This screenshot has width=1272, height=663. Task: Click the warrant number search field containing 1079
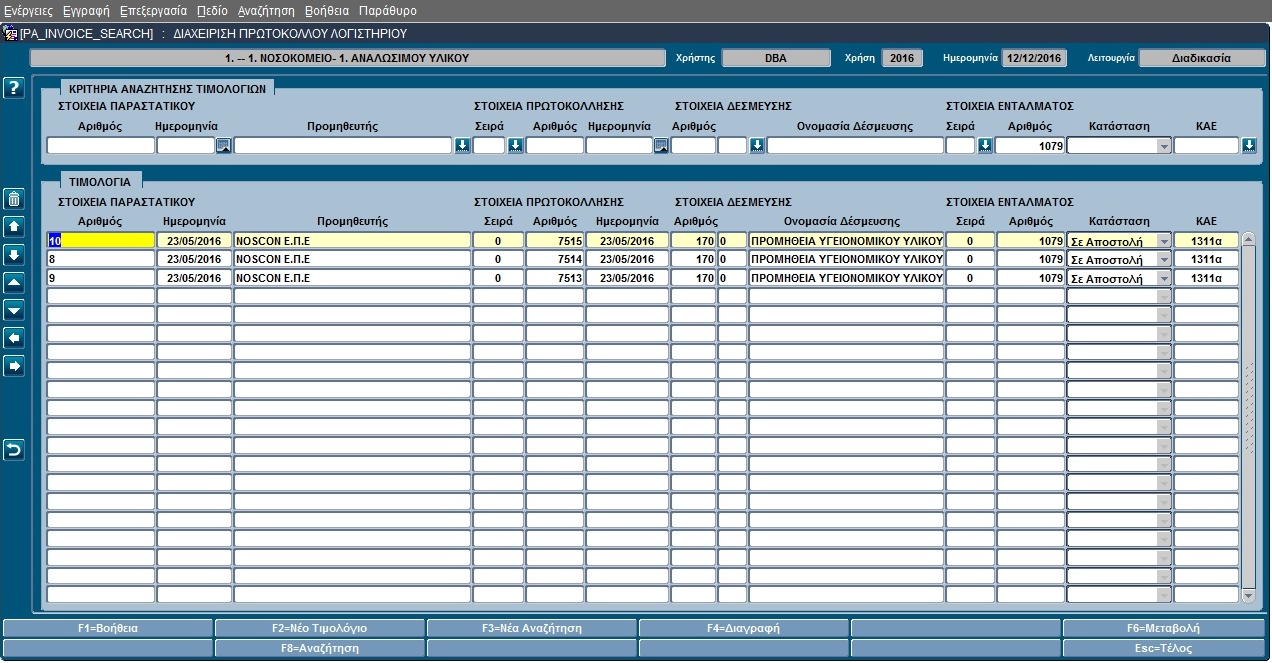pyautogui.click(x=1031, y=146)
